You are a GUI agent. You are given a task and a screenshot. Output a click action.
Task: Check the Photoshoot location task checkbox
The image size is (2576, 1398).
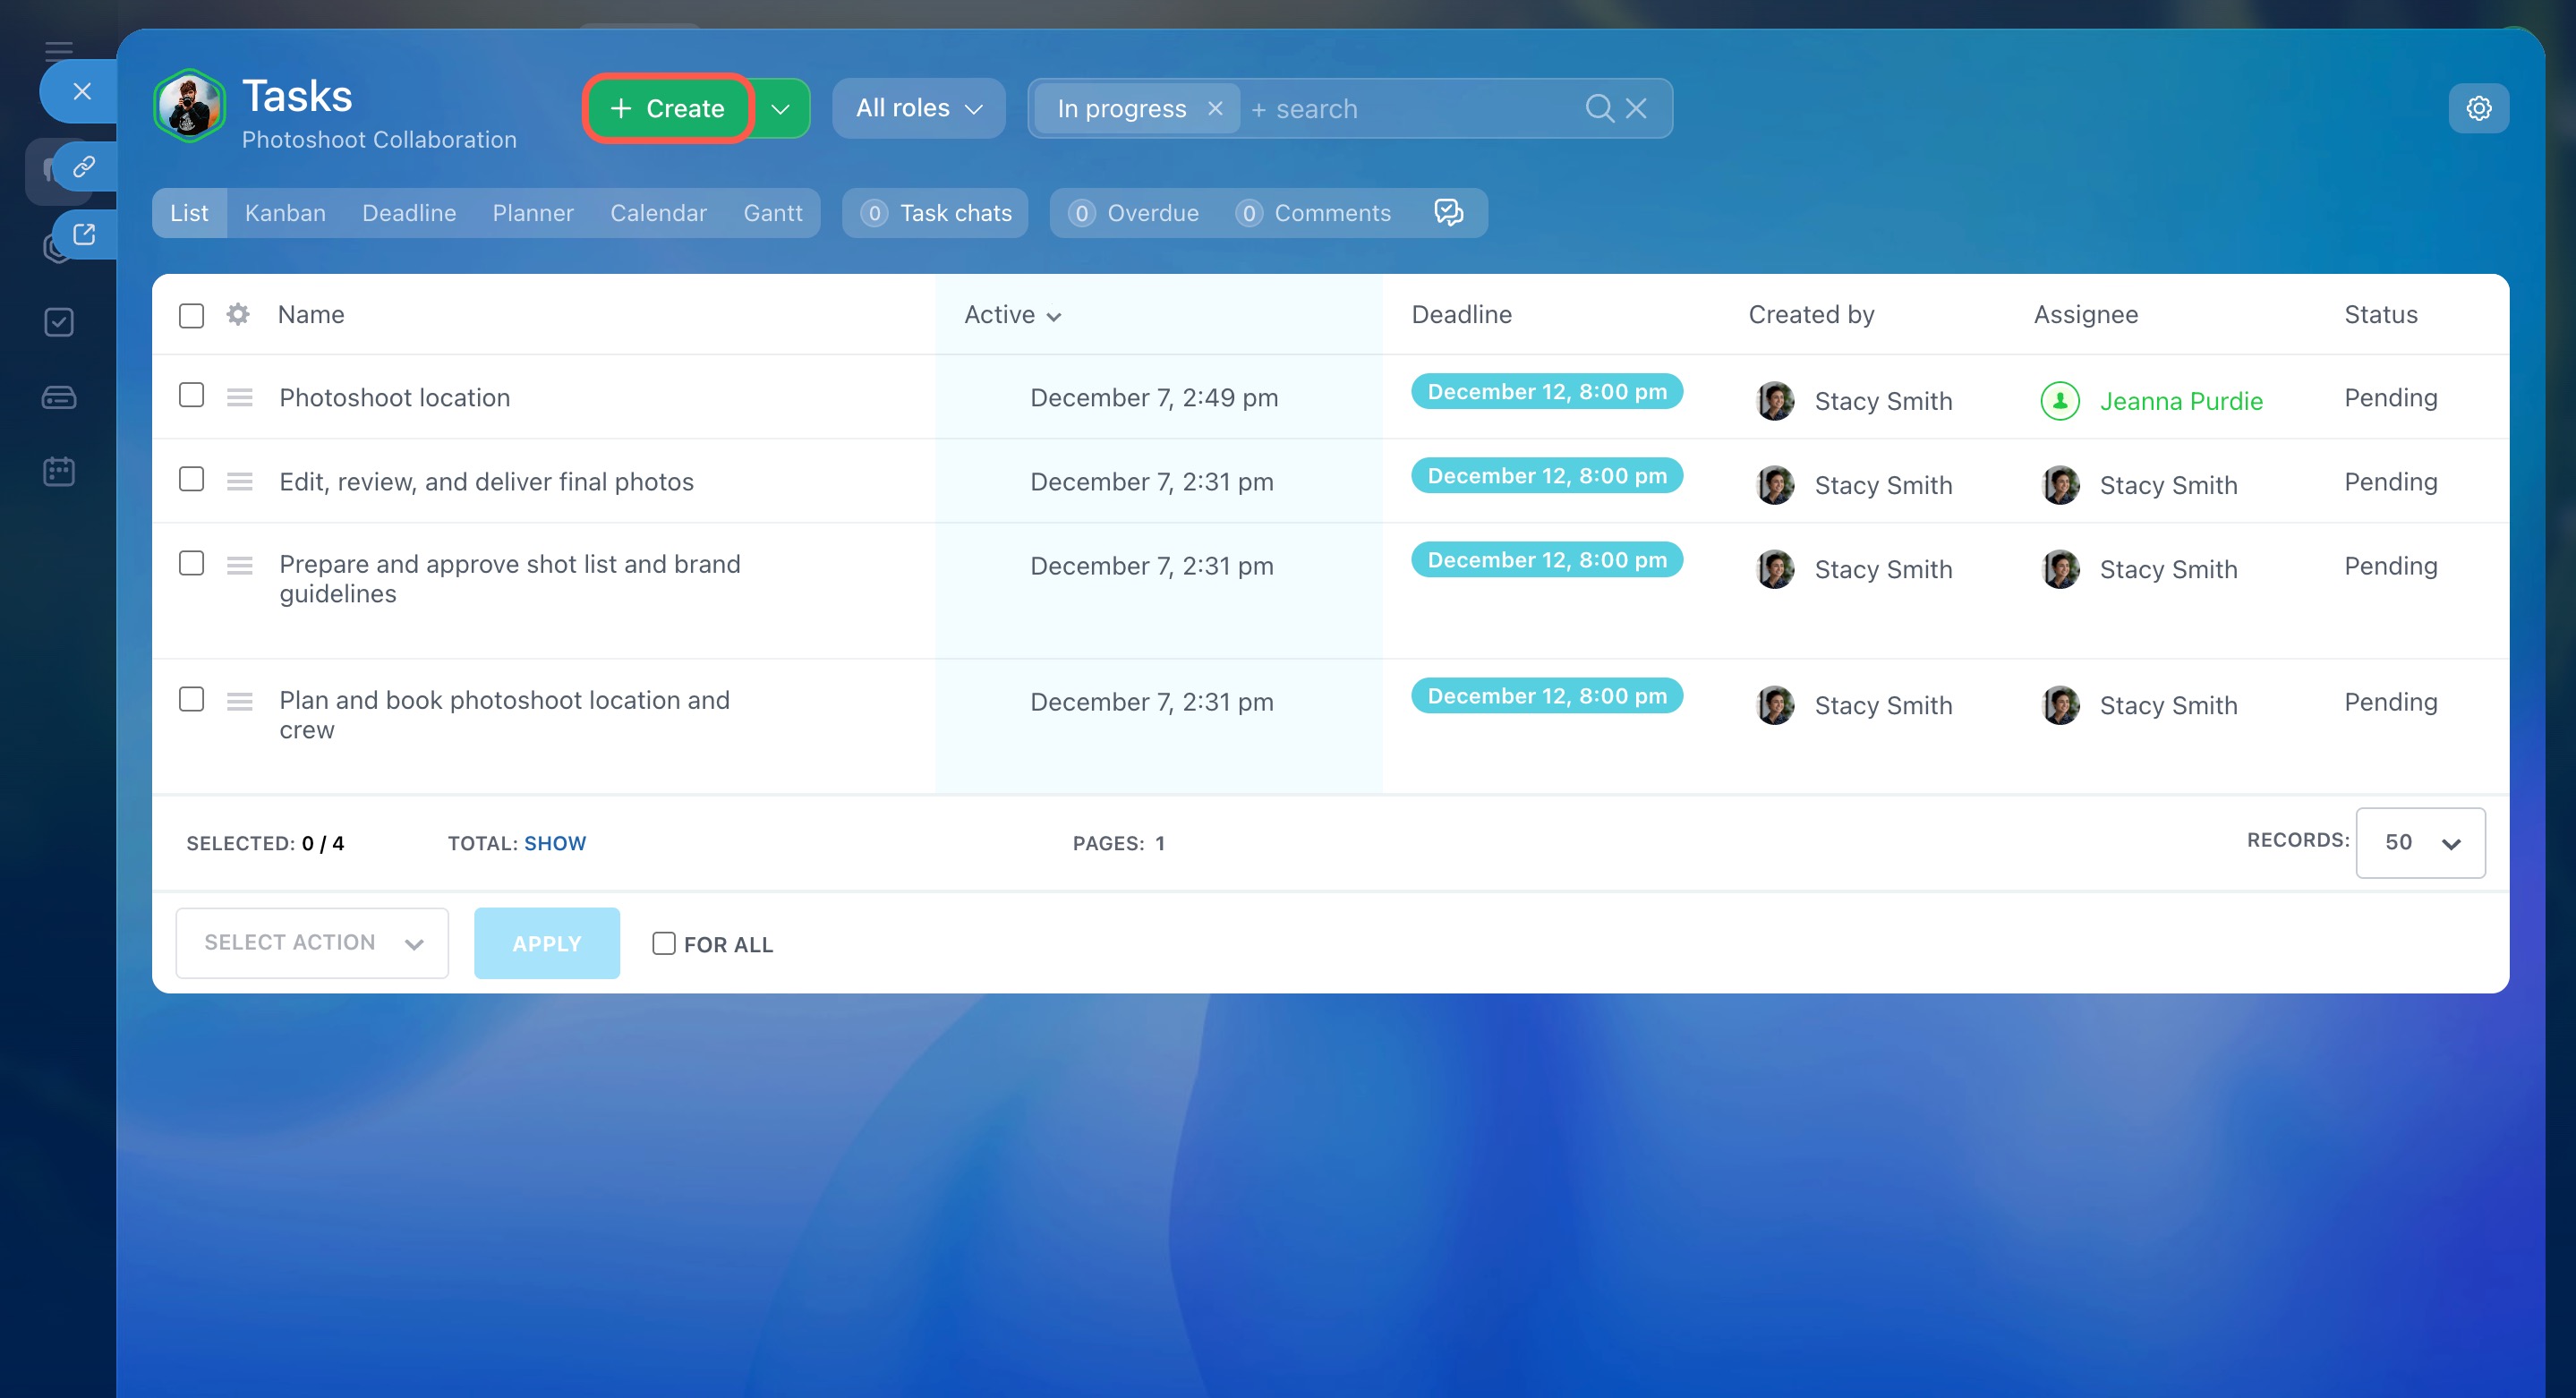(x=191, y=396)
